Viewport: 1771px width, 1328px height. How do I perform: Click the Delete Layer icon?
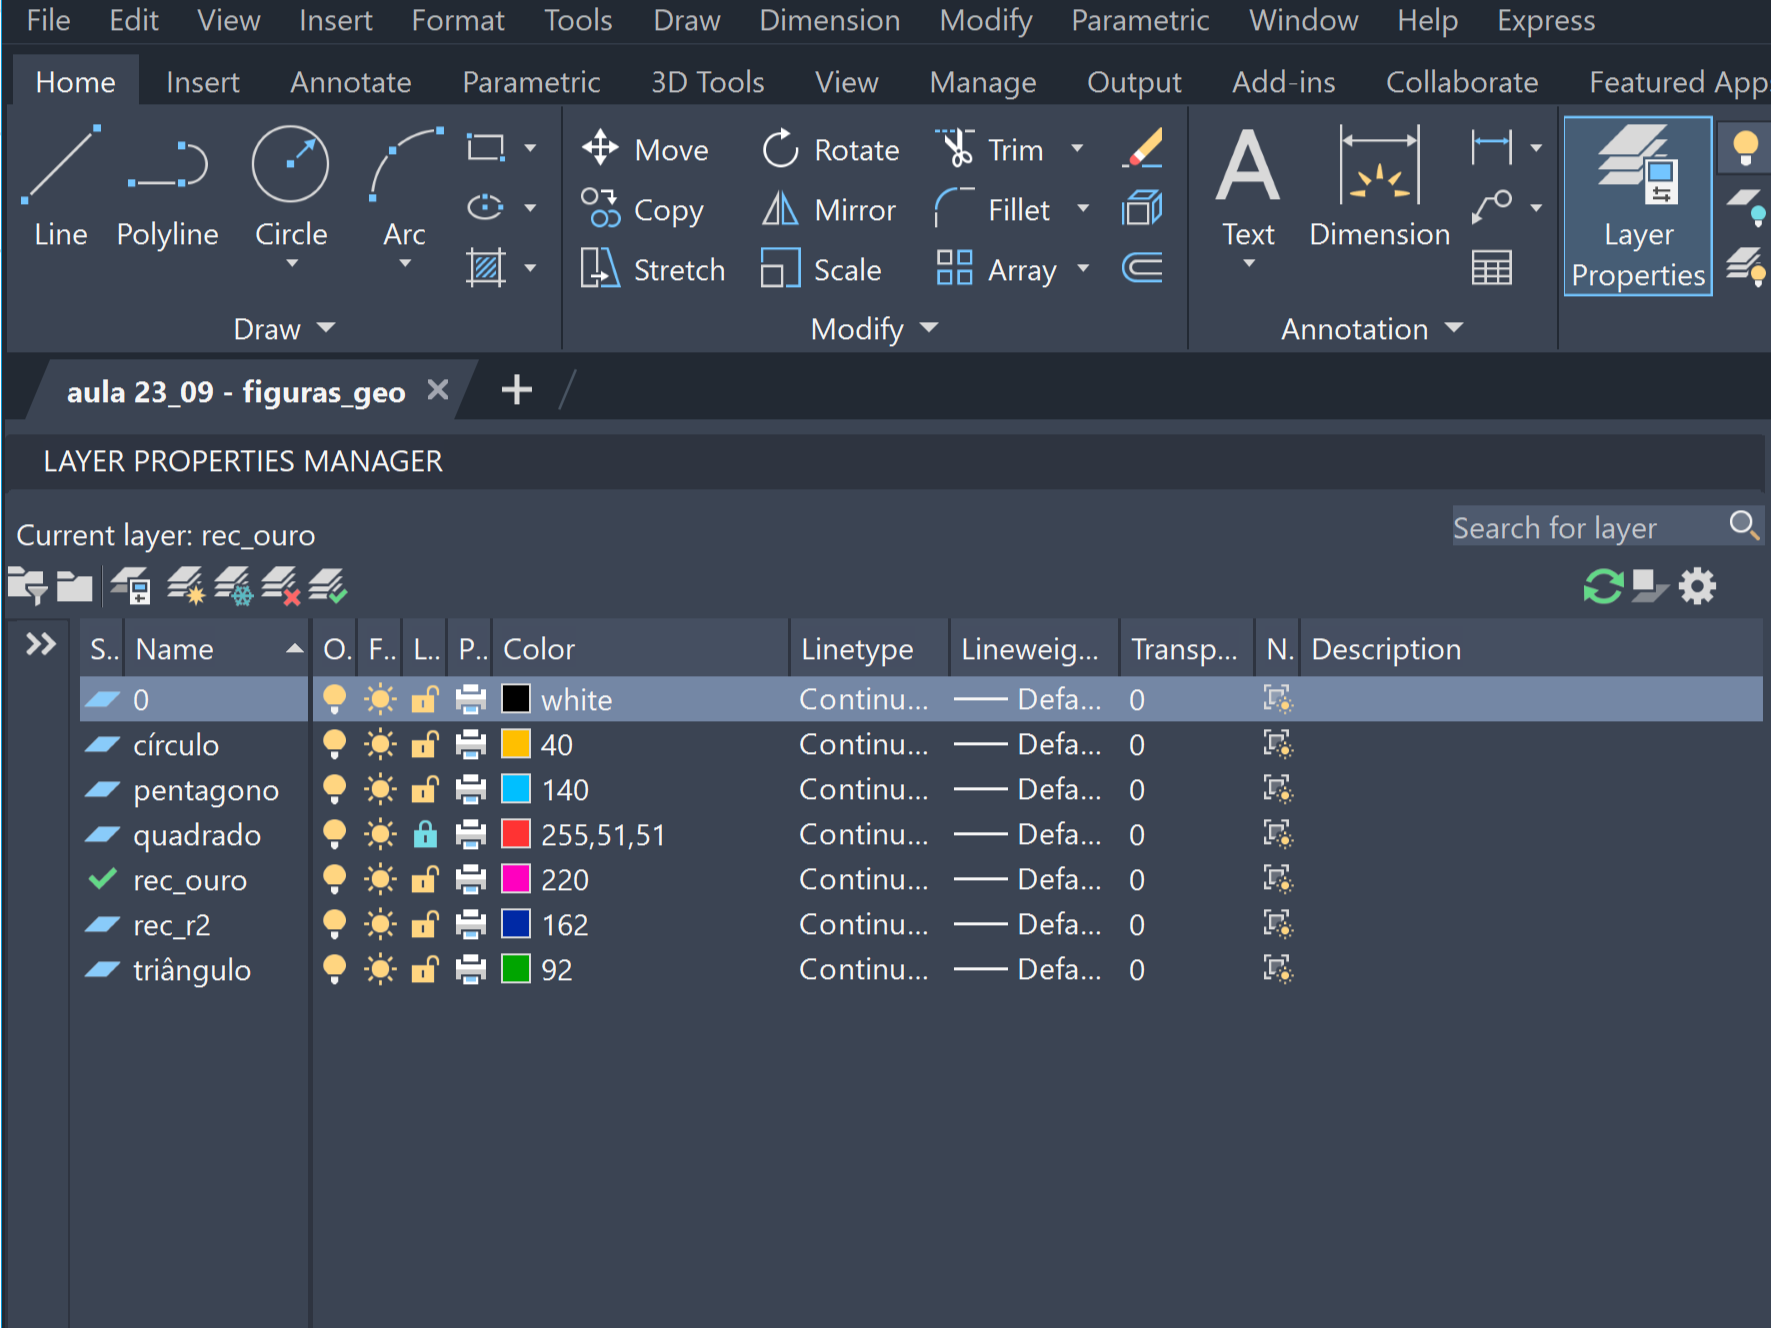(x=279, y=586)
